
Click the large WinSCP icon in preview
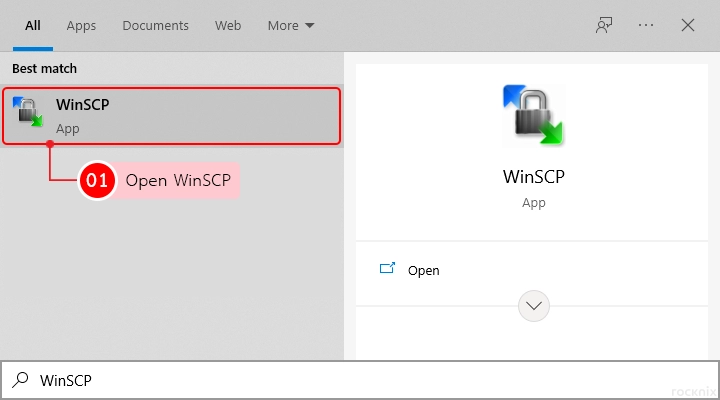coord(533,115)
